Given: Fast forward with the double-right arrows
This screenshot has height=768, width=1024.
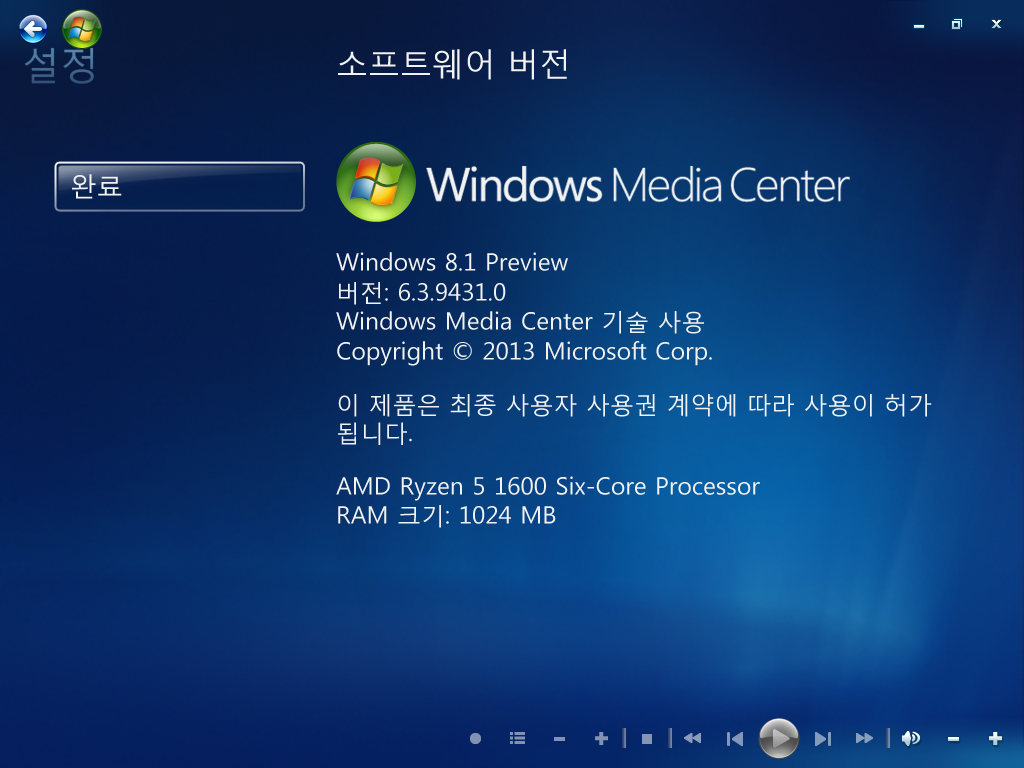Looking at the screenshot, I should [864, 739].
